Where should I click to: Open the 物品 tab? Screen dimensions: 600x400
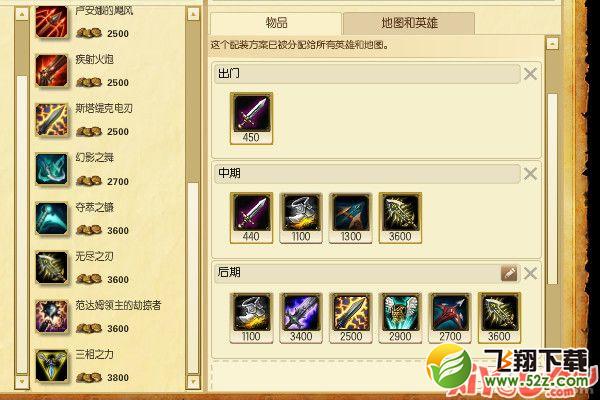pos(276,23)
